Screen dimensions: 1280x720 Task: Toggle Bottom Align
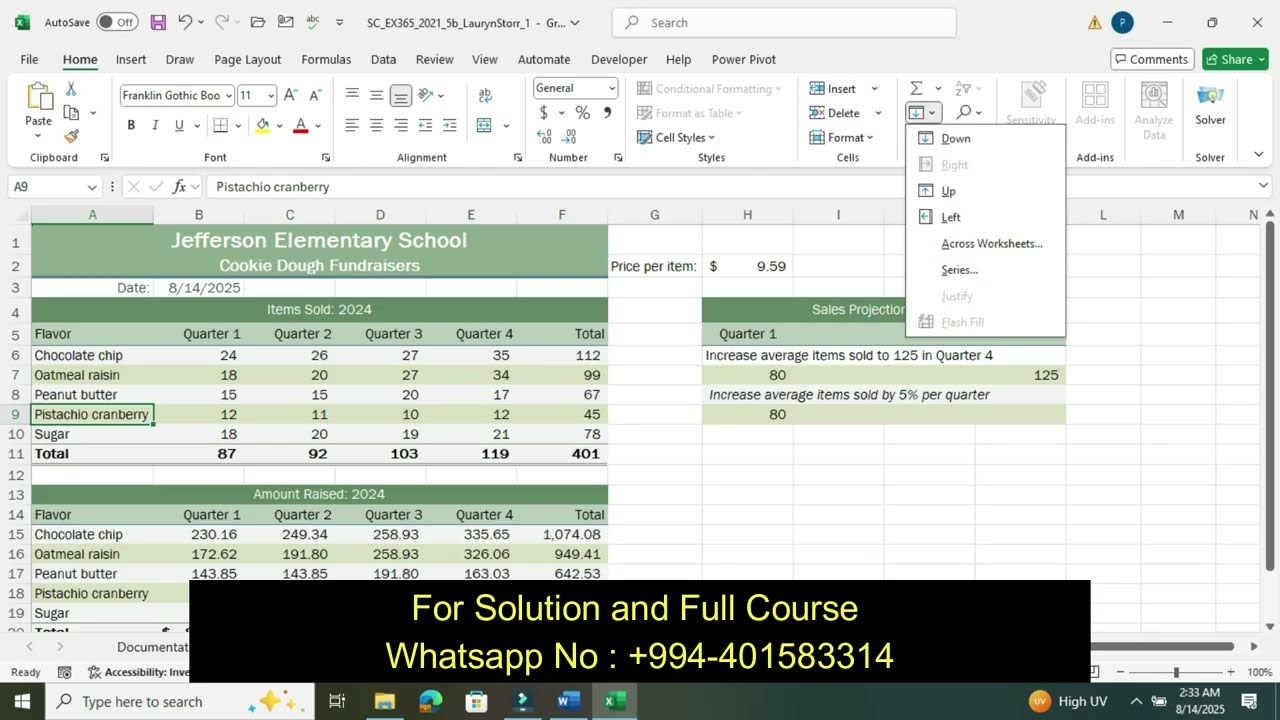(x=401, y=96)
